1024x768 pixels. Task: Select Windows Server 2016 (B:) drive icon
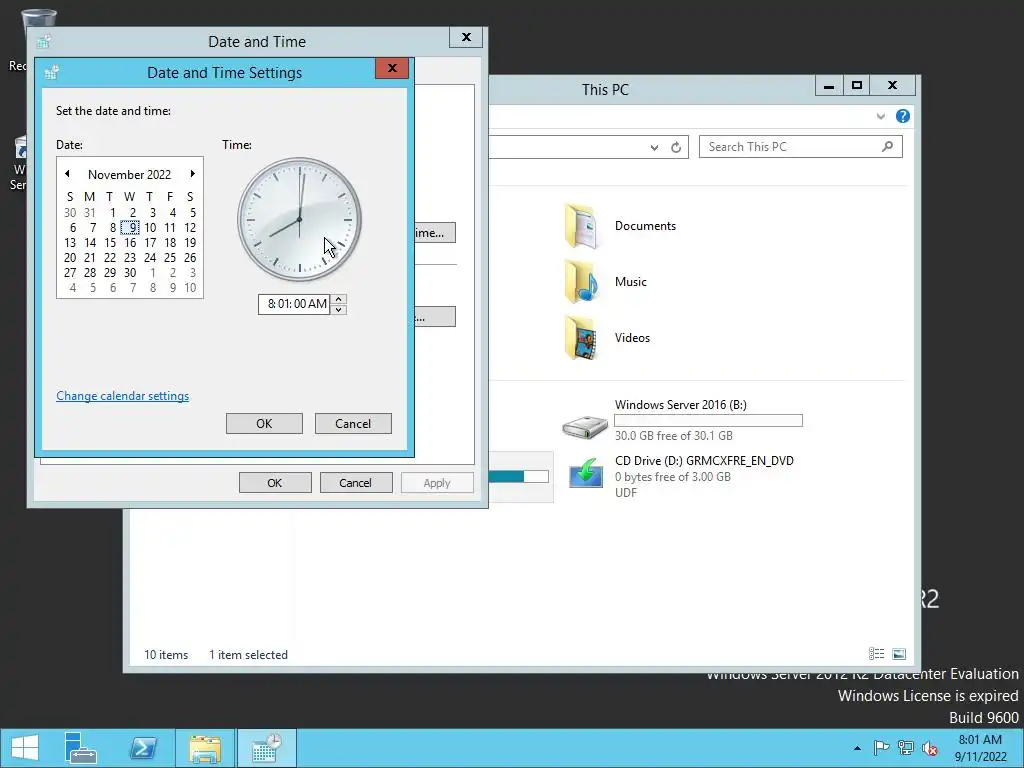584,426
